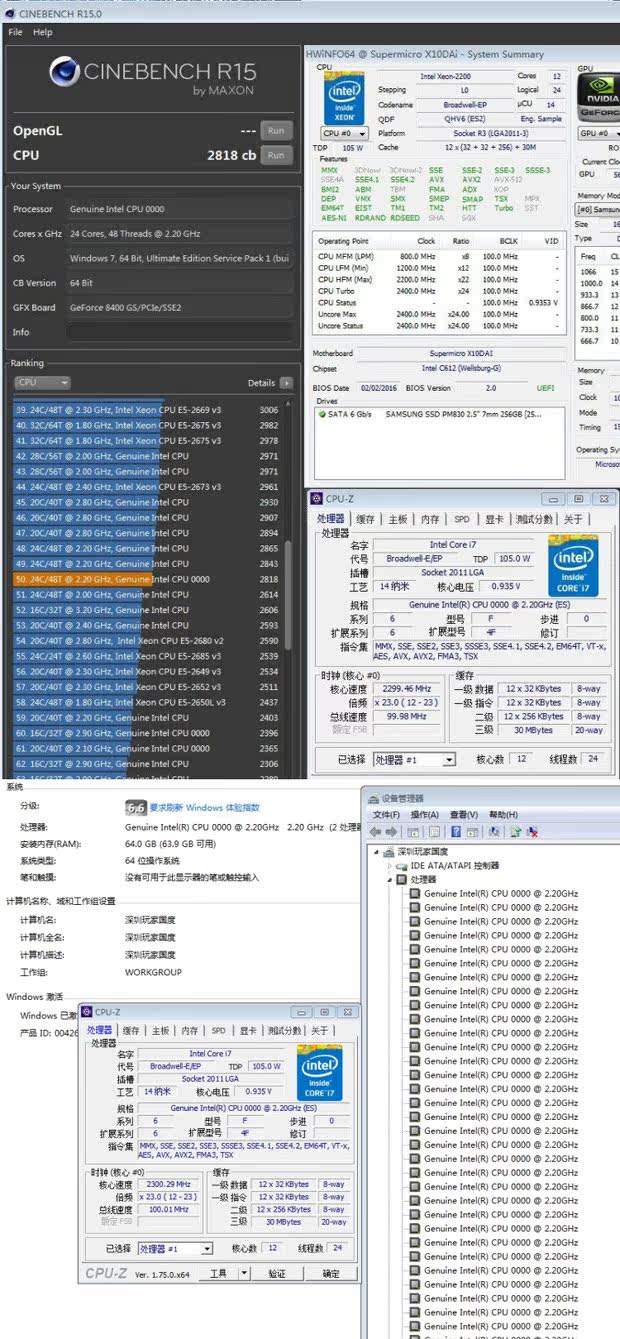Switch to 主板 tab in upper CPU-Z
This screenshot has height=1339, width=620.
pos(398,519)
